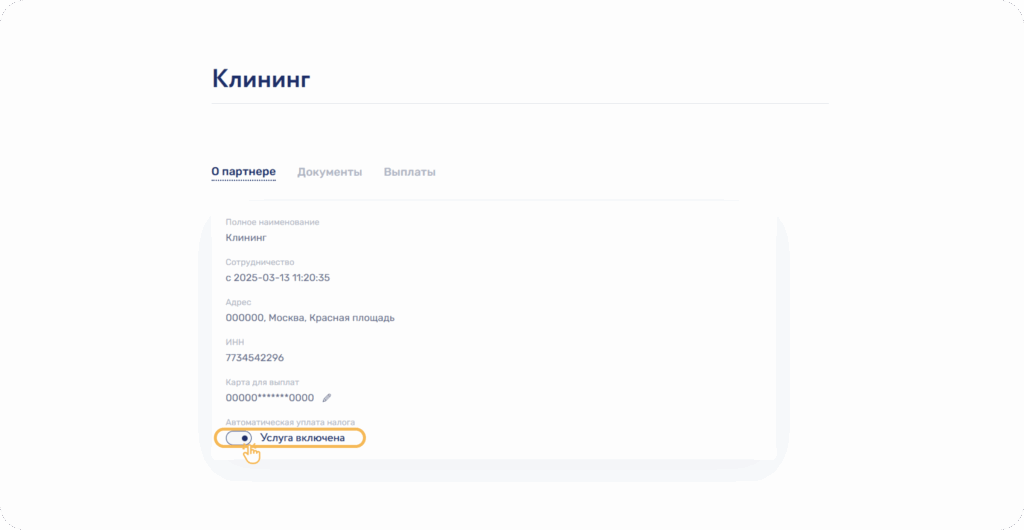Click the full name value 'Клининг' in the card

click(x=246, y=238)
